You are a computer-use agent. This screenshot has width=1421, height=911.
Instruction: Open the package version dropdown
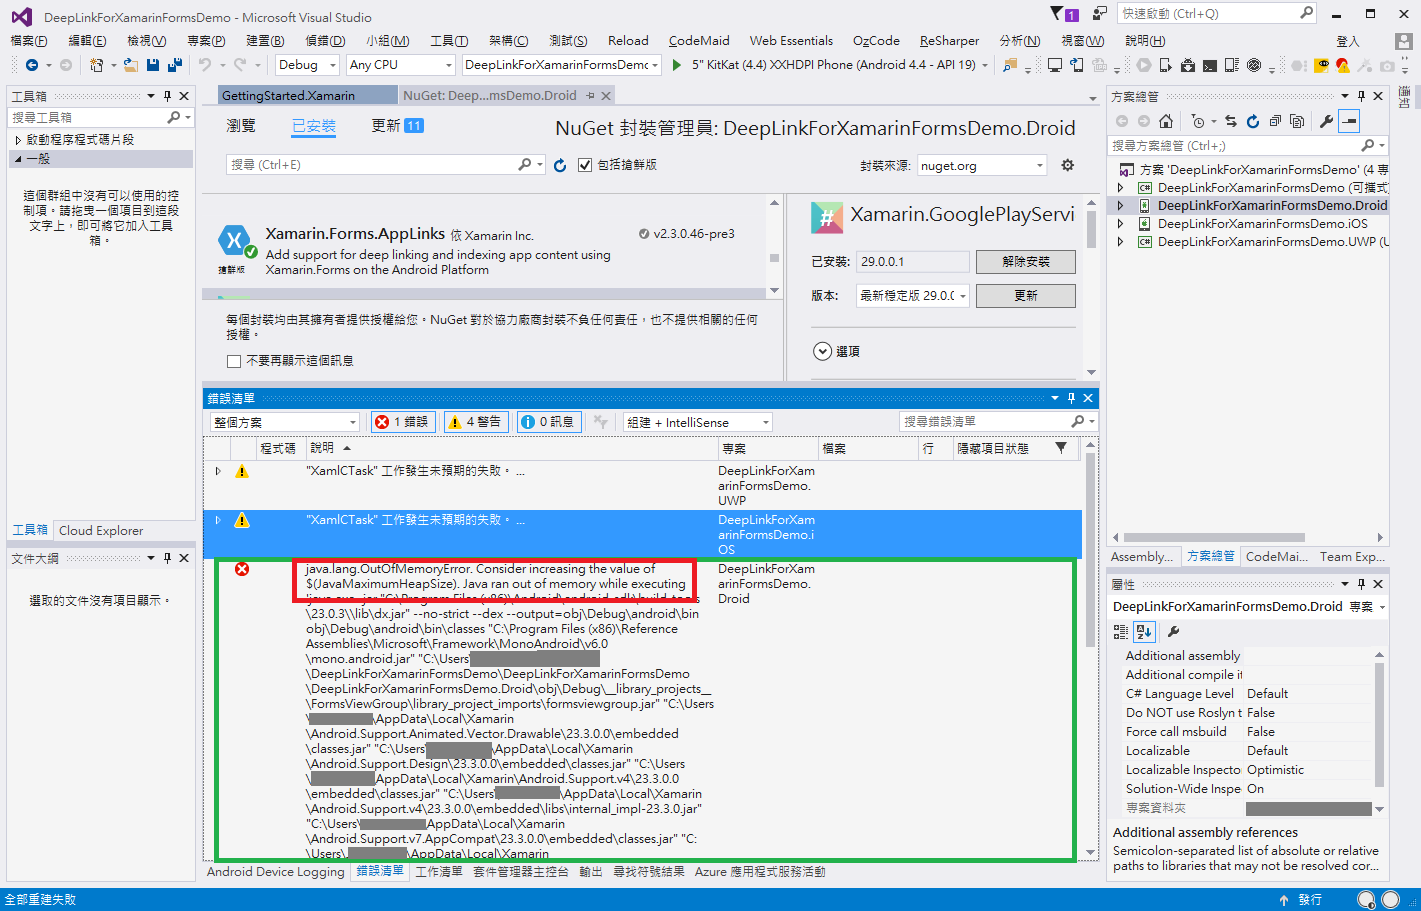[x=913, y=296]
